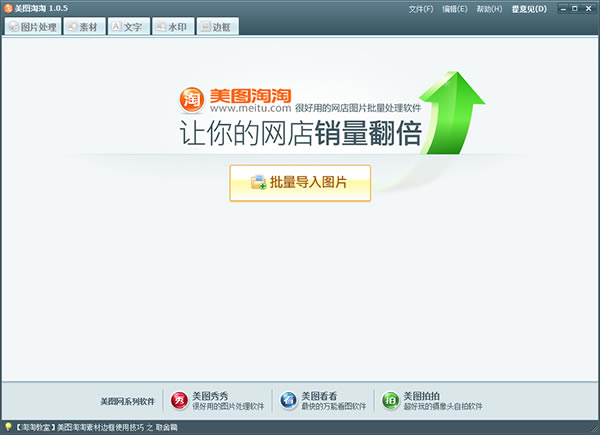
Task: Select the 文字 tab
Action: point(129,26)
